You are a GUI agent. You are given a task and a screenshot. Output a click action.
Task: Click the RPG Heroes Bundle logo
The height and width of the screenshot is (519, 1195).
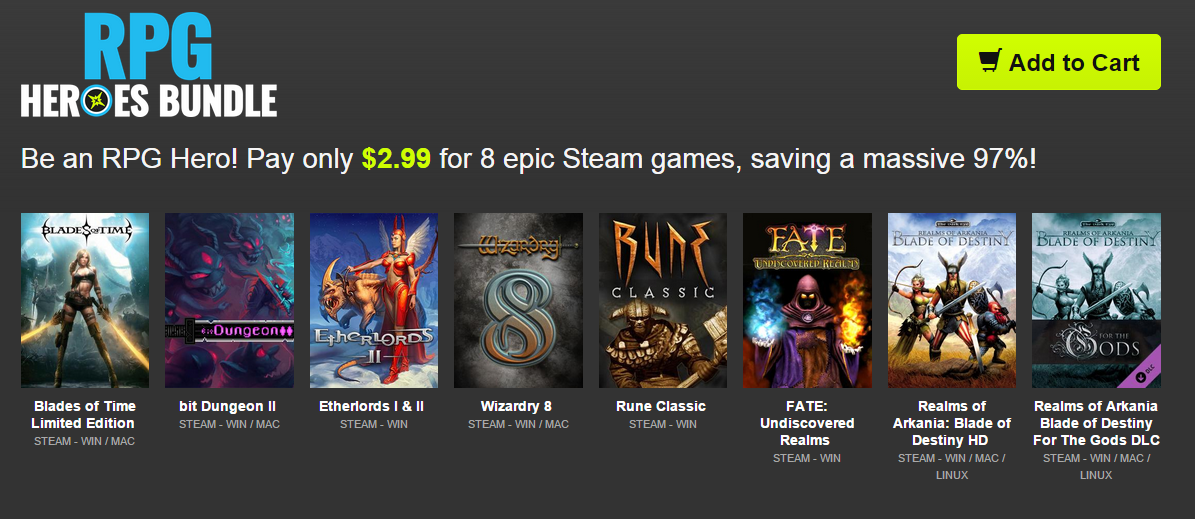click(149, 64)
